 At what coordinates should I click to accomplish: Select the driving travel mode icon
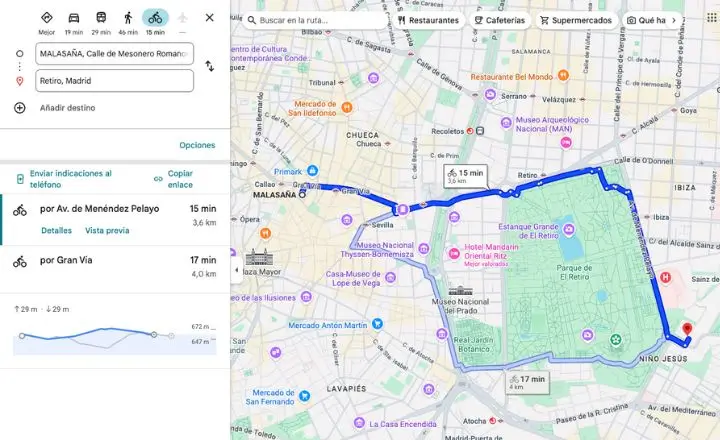point(73,18)
